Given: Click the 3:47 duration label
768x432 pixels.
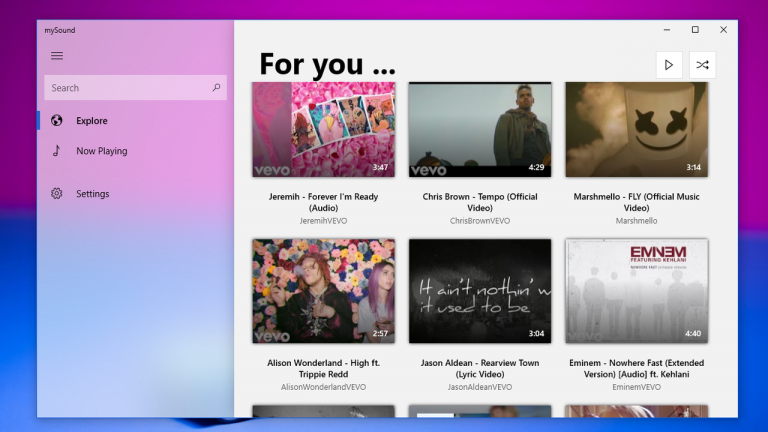Looking at the screenshot, I should point(380,168).
